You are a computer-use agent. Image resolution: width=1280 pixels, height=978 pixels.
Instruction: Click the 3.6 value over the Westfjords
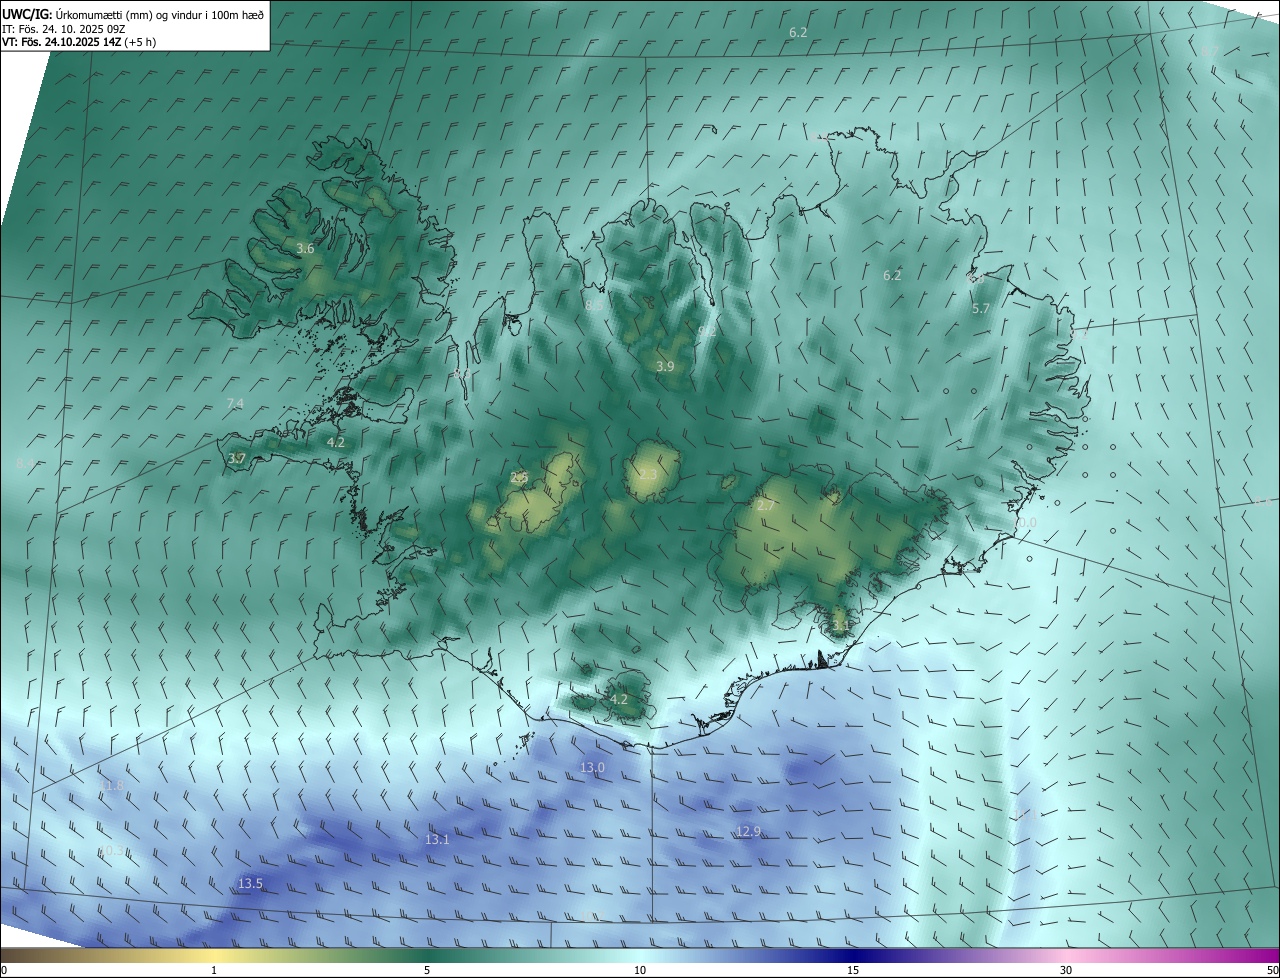pyautogui.click(x=306, y=249)
